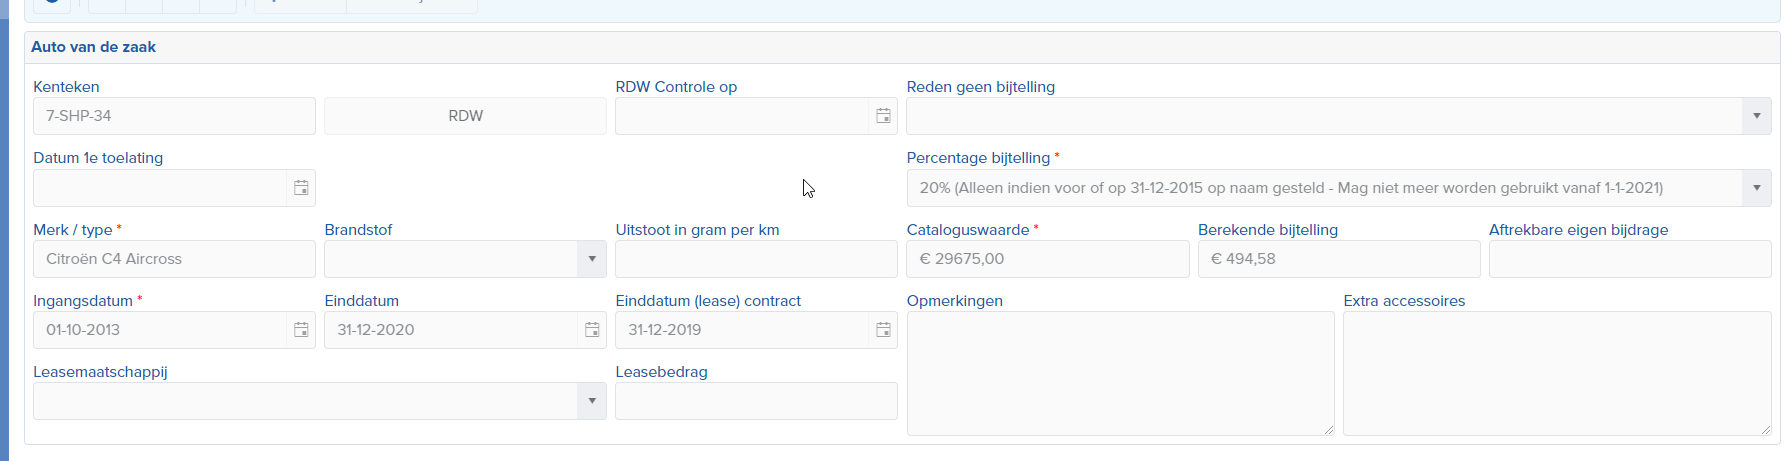Expand the Brandstof dropdown

point(592,259)
